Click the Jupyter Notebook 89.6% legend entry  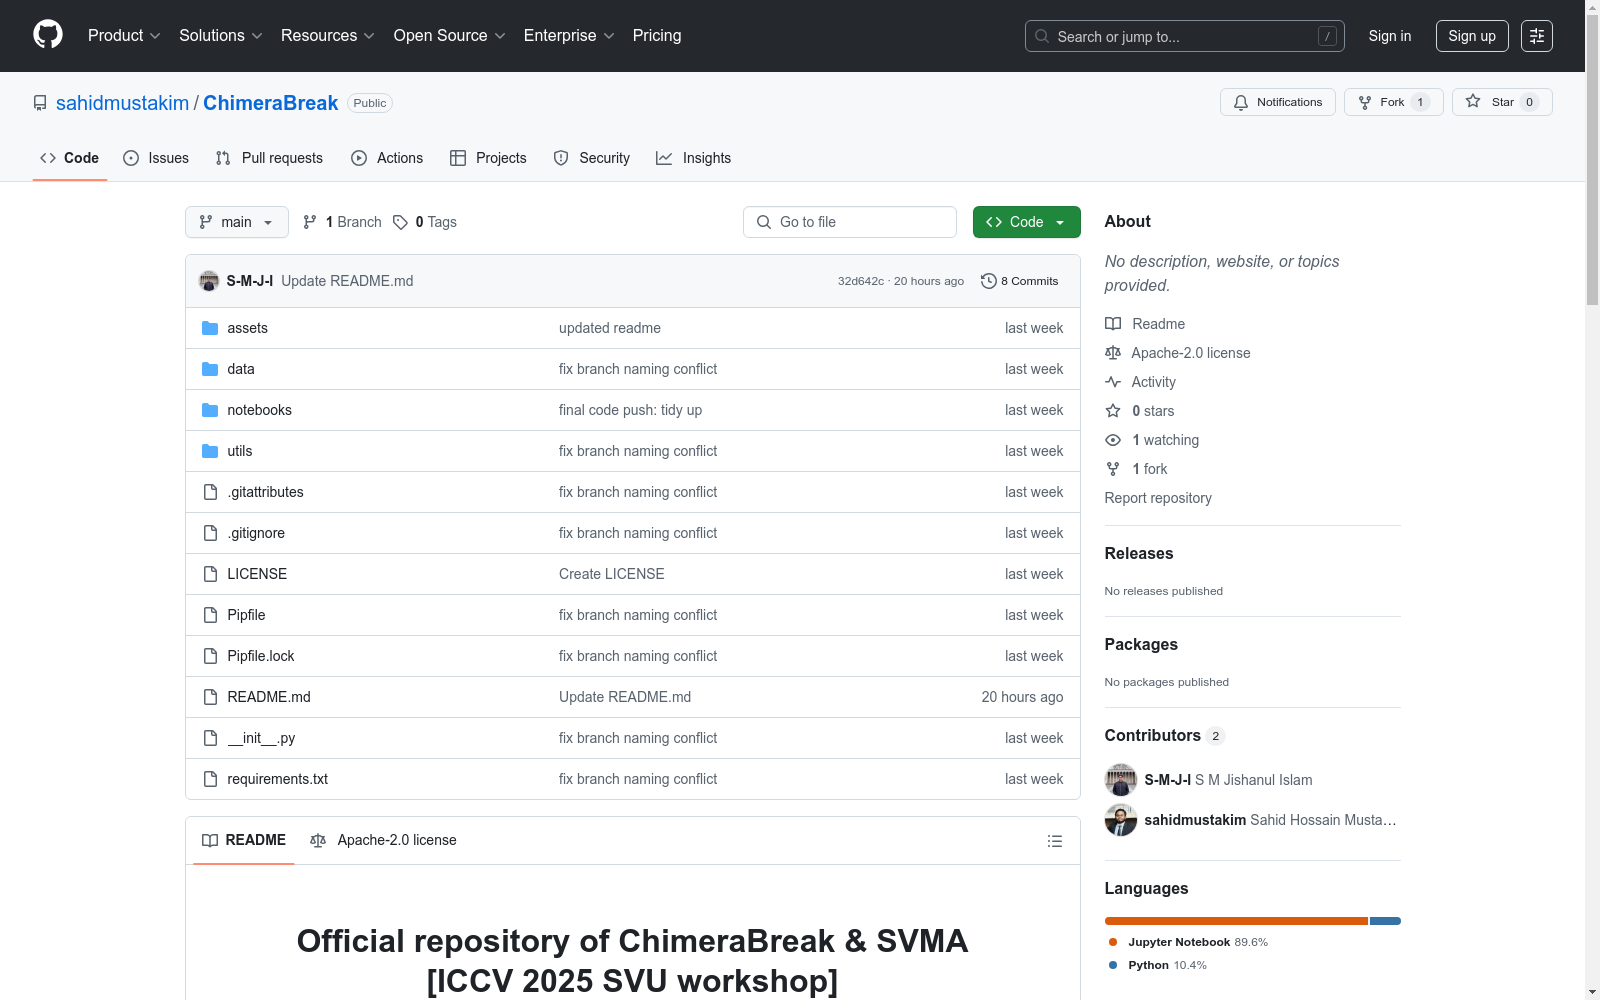click(1188, 942)
